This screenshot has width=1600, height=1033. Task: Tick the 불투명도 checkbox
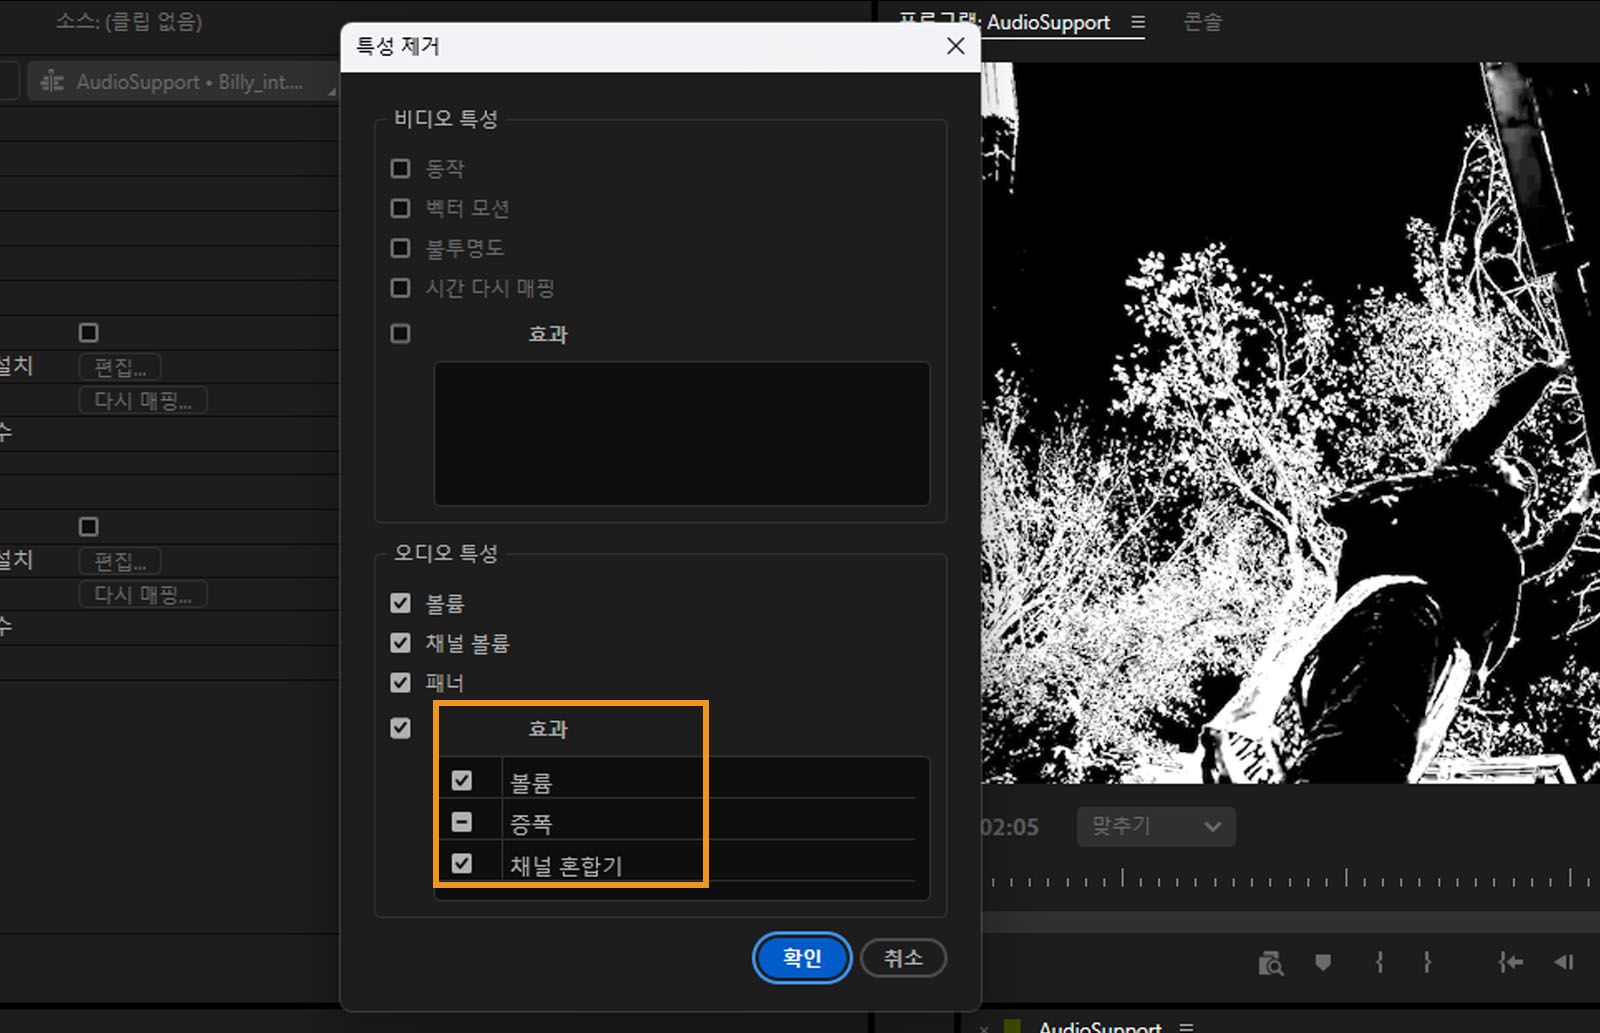click(x=400, y=248)
